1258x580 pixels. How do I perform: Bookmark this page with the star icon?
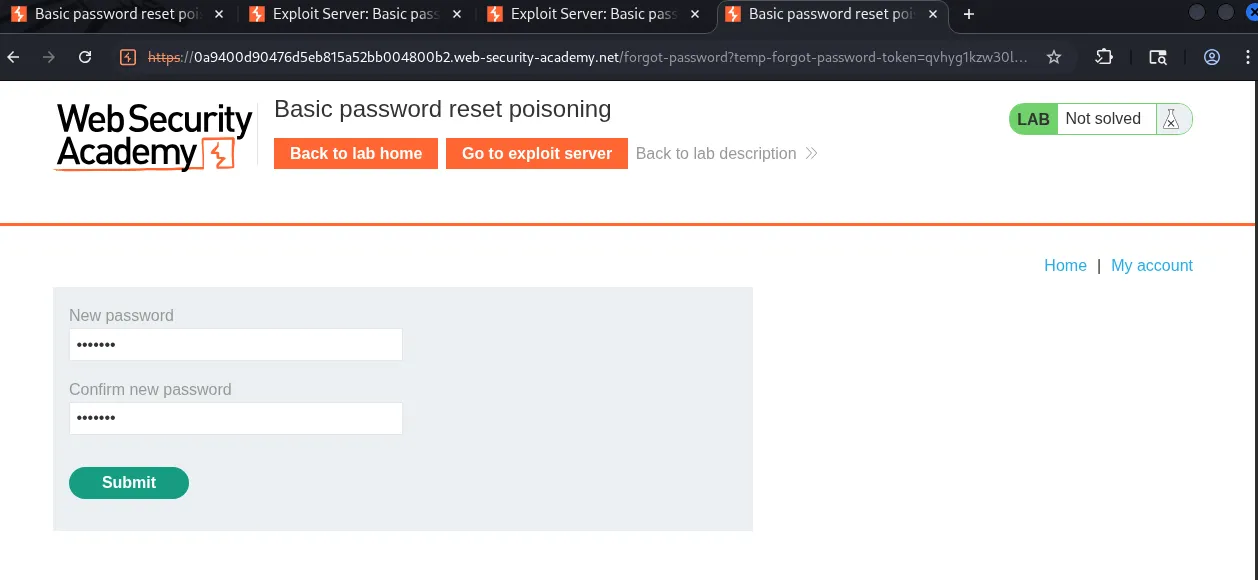pyautogui.click(x=1054, y=57)
